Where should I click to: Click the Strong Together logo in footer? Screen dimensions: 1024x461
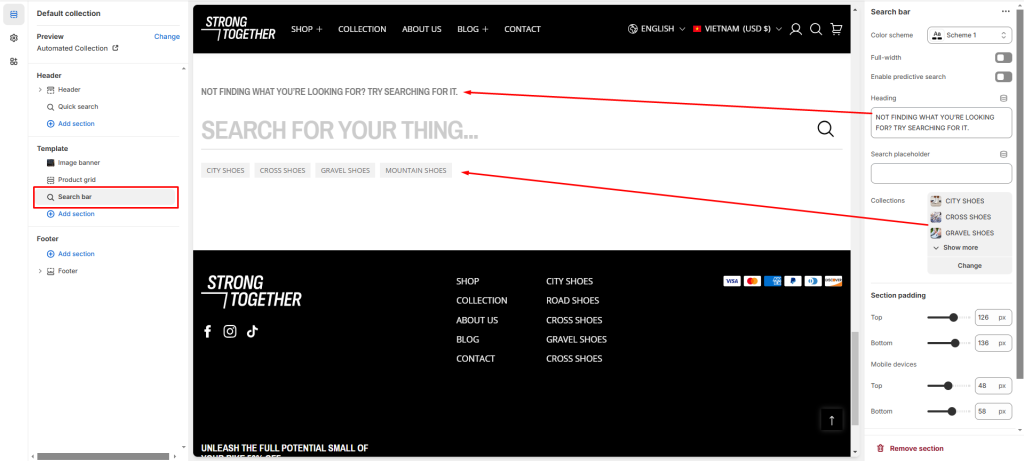point(251,291)
